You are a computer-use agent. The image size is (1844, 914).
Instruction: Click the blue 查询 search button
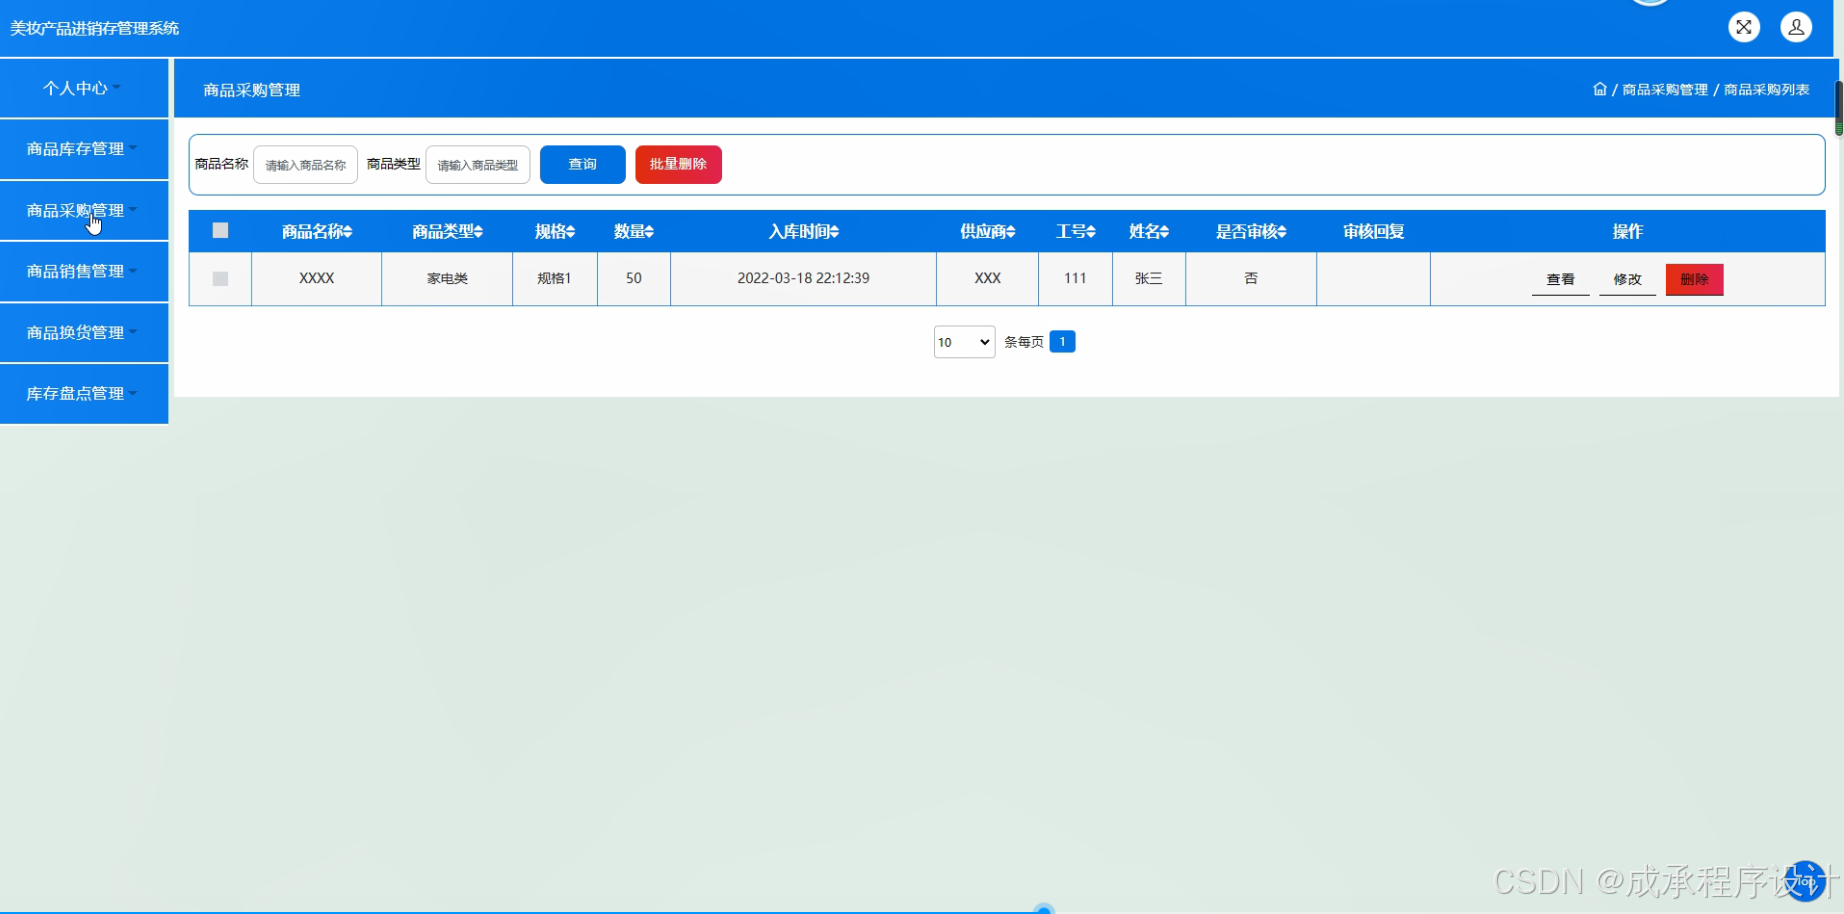(583, 164)
